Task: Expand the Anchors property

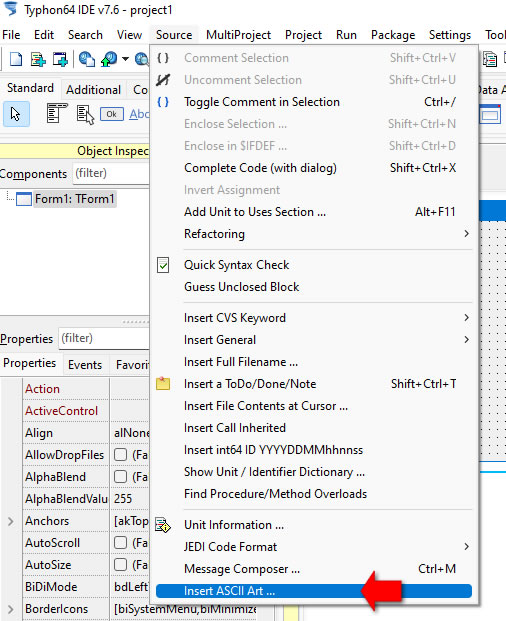Action: point(11,521)
